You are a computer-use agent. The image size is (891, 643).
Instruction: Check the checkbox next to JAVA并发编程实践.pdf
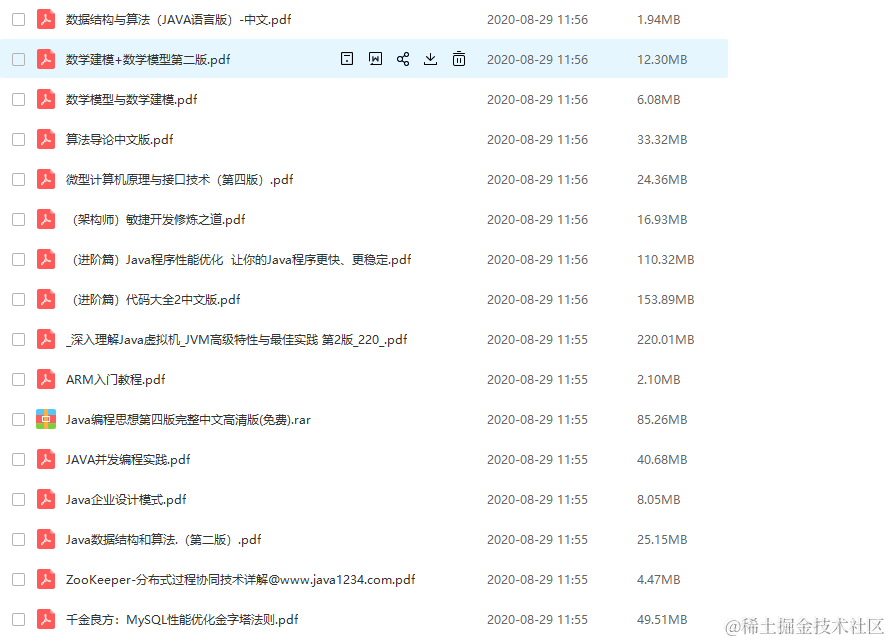(x=18, y=459)
